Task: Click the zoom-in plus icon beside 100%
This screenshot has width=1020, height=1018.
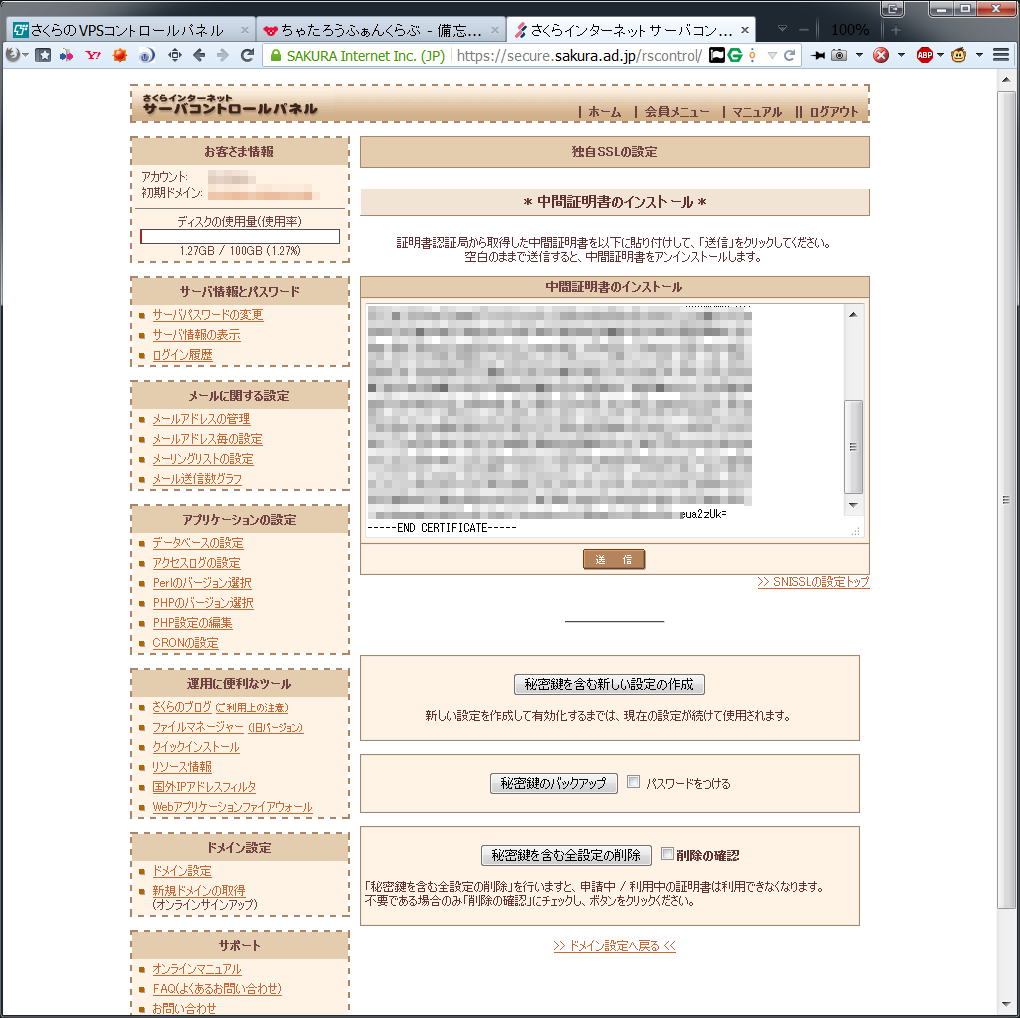Action: [x=896, y=30]
